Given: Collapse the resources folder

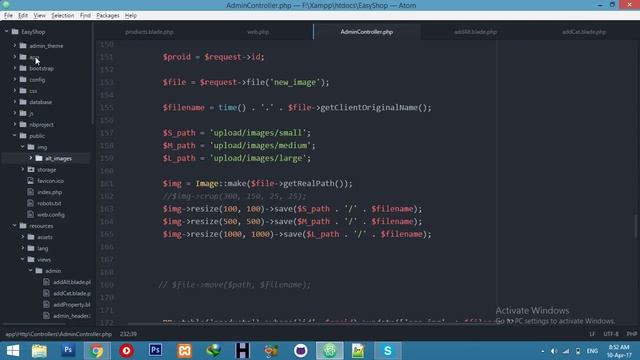Looking at the screenshot, I should 15,225.
